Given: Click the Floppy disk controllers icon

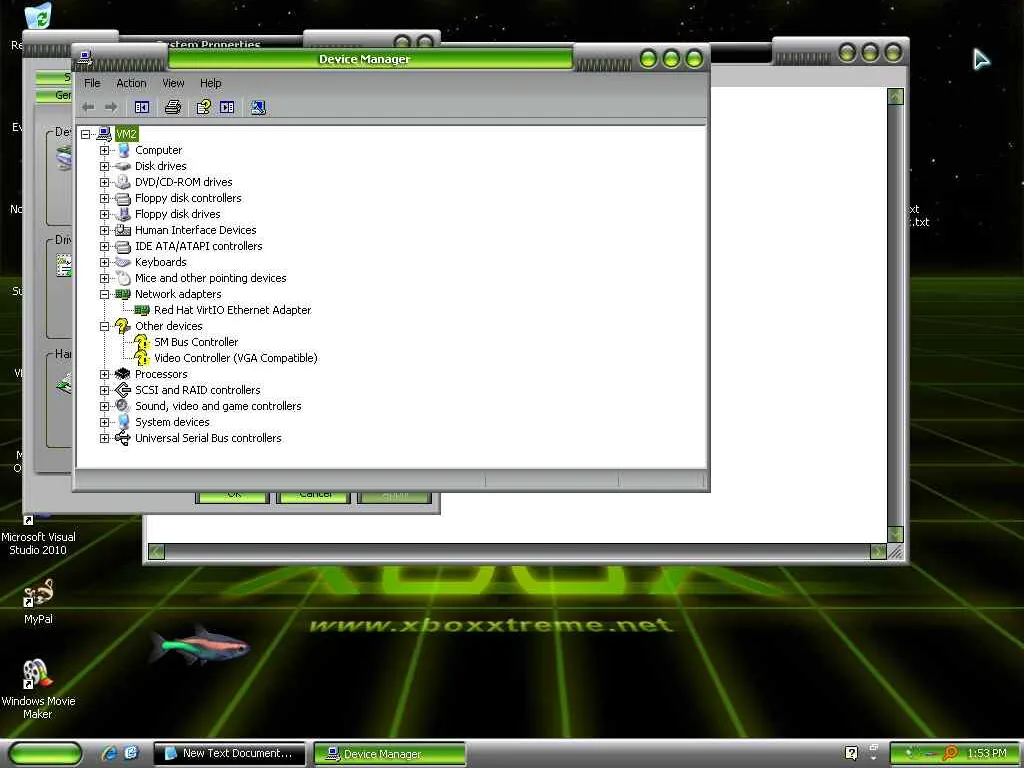Looking at the screenshot, I should tap(122, 198).
